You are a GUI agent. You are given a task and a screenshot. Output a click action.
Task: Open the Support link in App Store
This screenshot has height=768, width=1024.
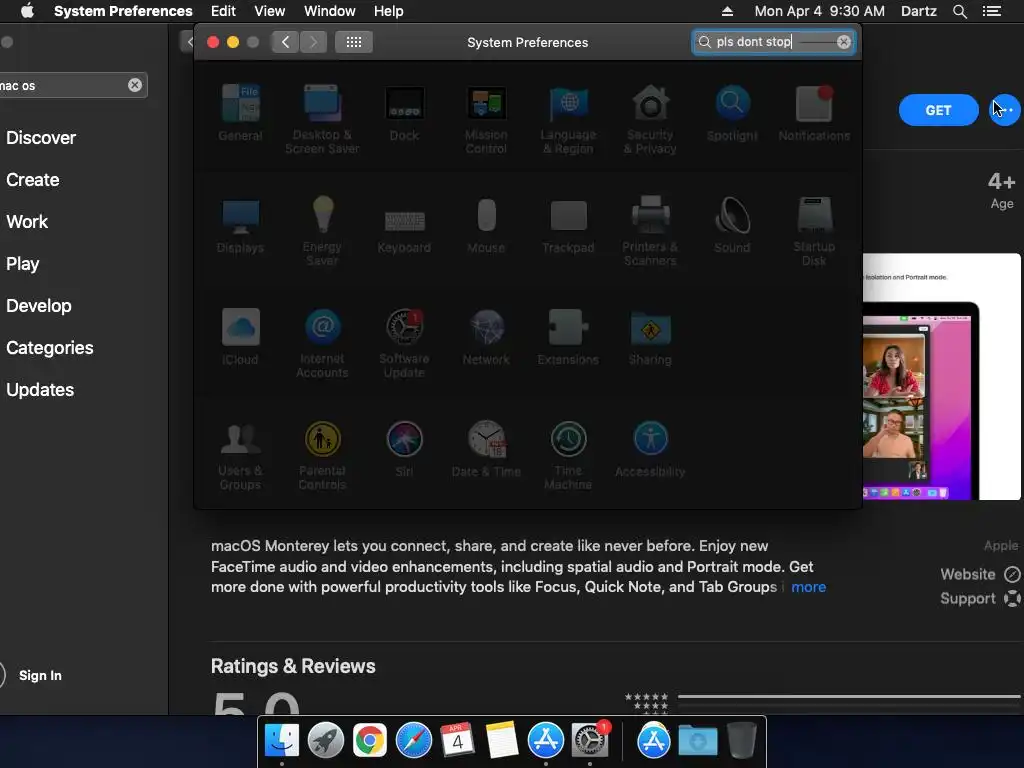tap(980, 599)
